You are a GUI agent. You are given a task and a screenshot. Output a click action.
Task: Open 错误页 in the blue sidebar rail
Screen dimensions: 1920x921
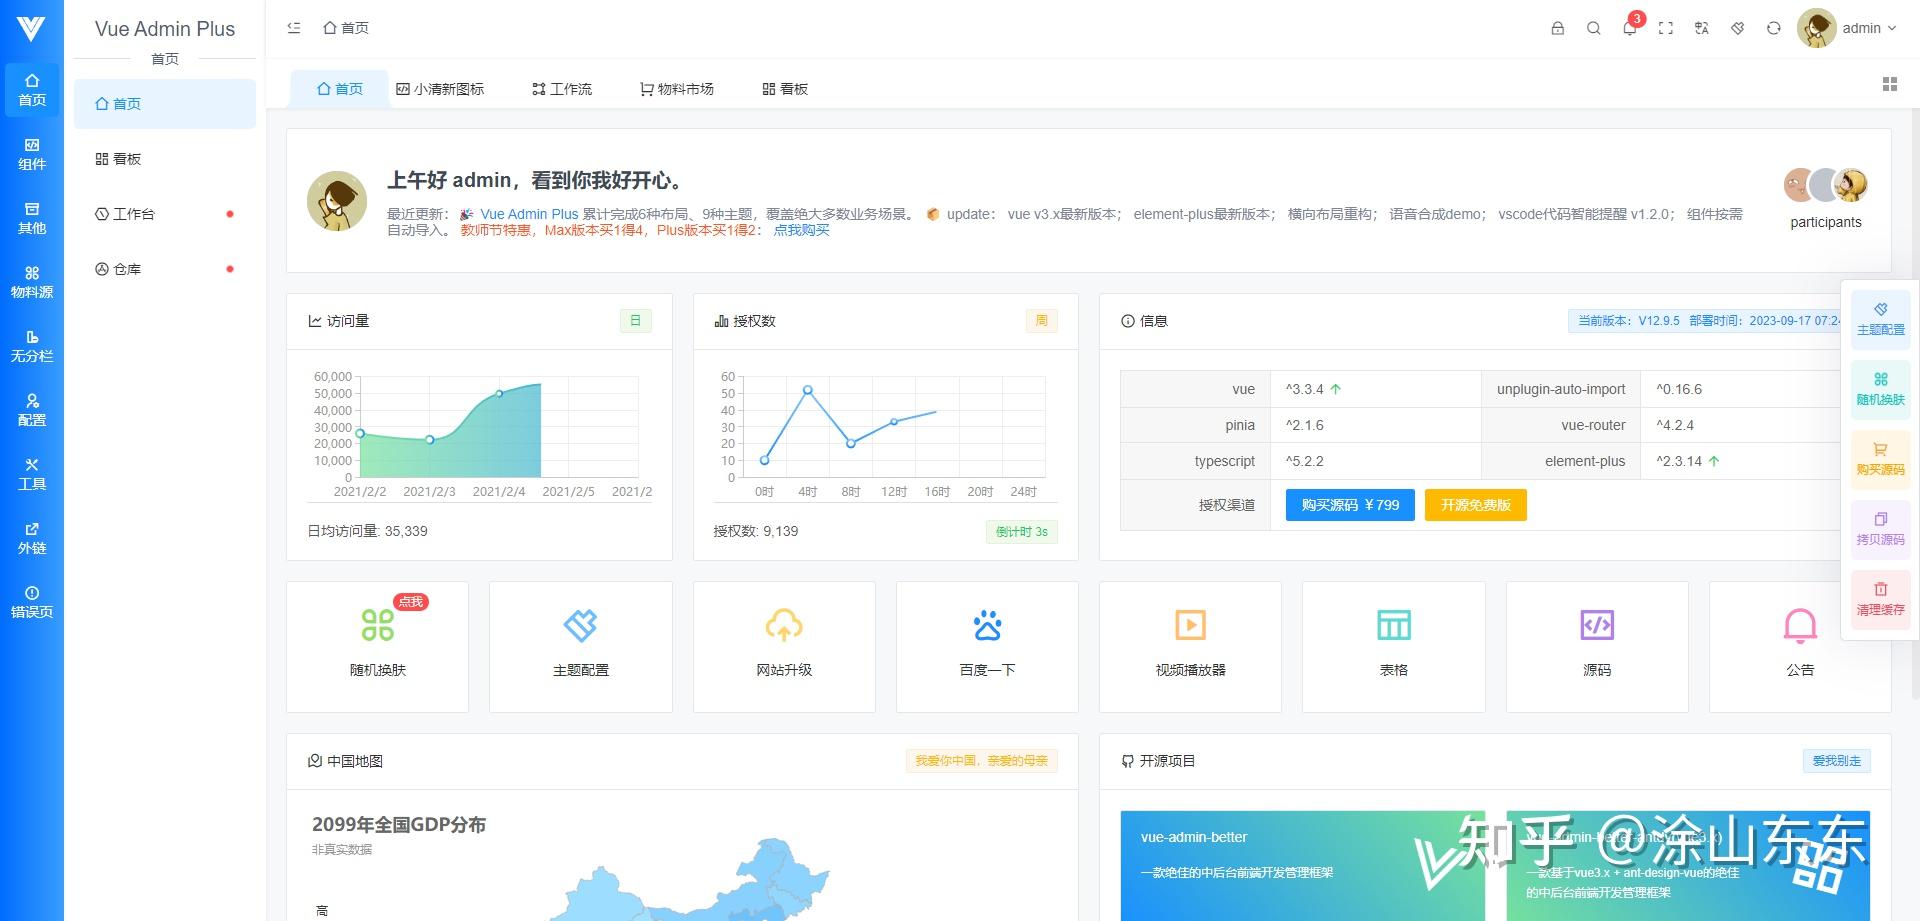point(32,602)
